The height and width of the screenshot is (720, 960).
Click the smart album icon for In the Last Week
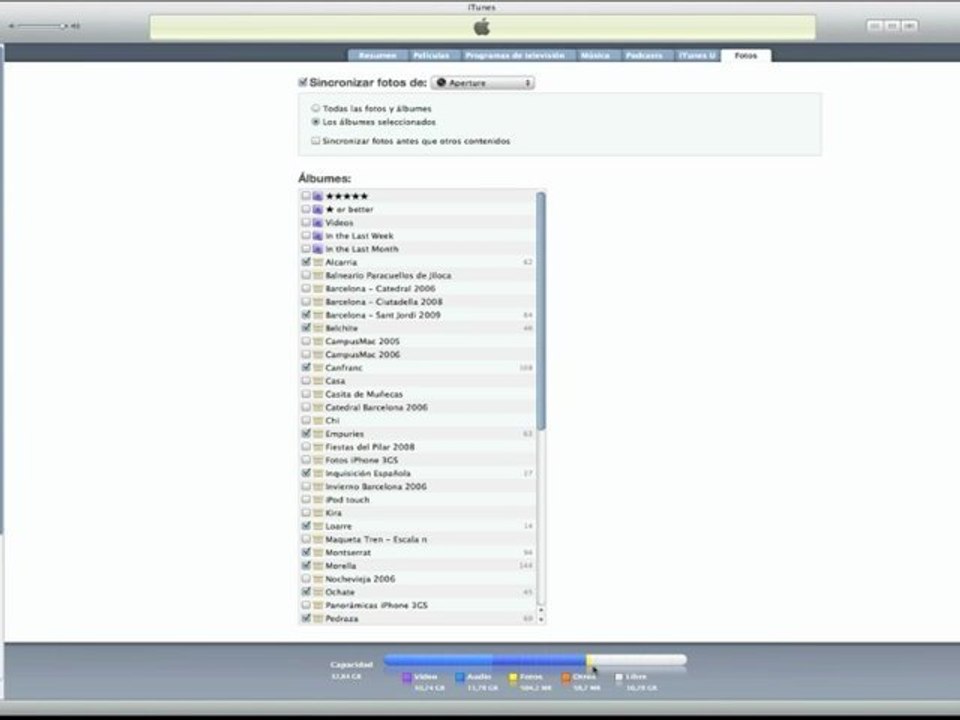coord(318,236)
